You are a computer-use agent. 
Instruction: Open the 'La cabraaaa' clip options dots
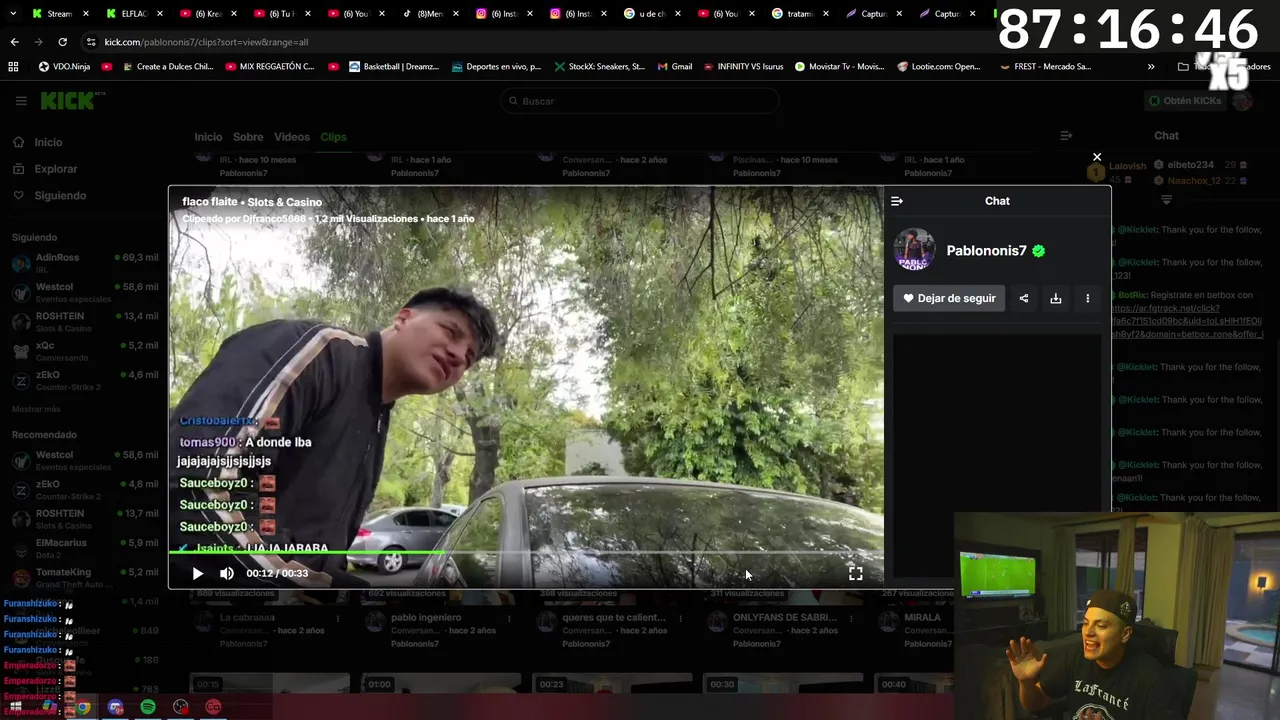(338, 618)
